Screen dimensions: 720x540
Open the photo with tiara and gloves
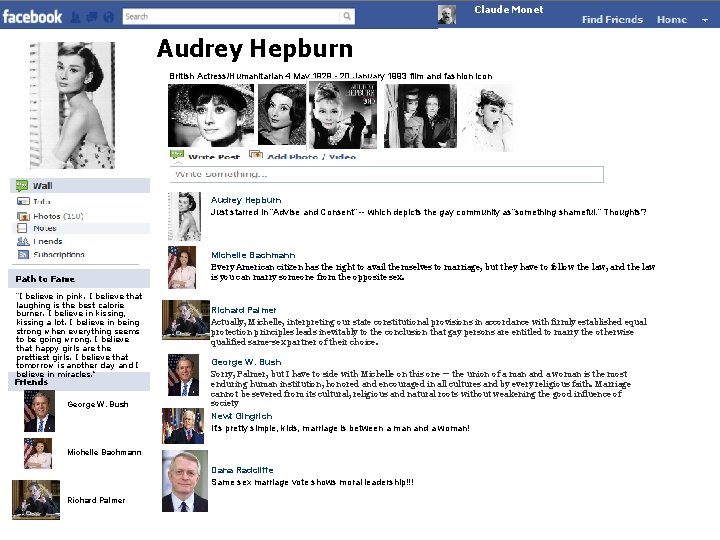[x=343, y=115]
